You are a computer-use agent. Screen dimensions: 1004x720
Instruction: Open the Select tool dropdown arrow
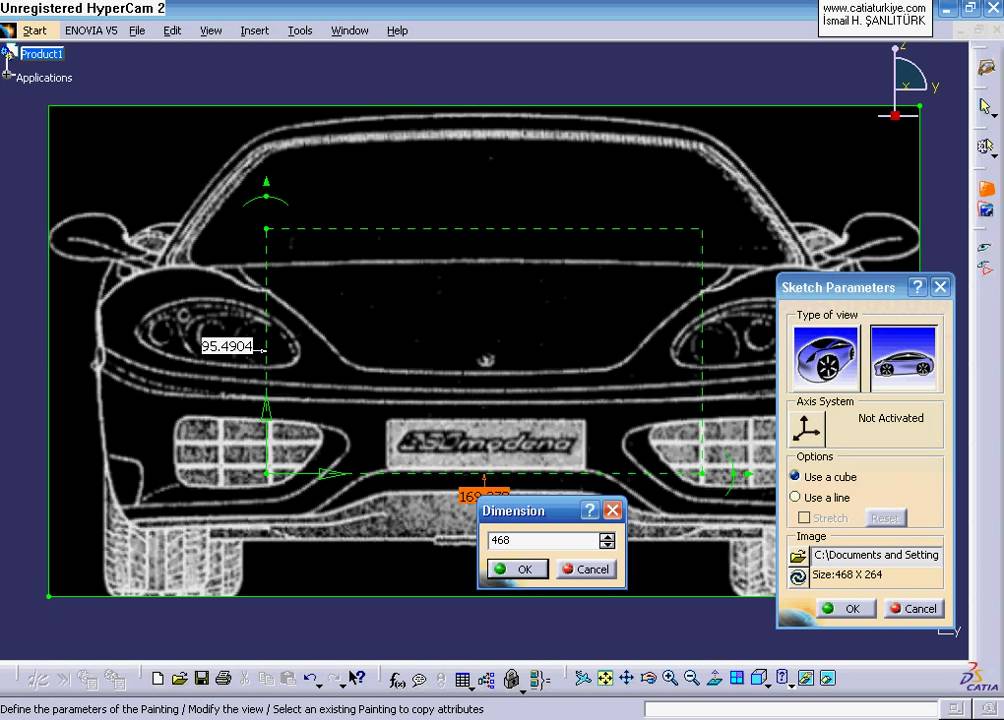point(994,116)
